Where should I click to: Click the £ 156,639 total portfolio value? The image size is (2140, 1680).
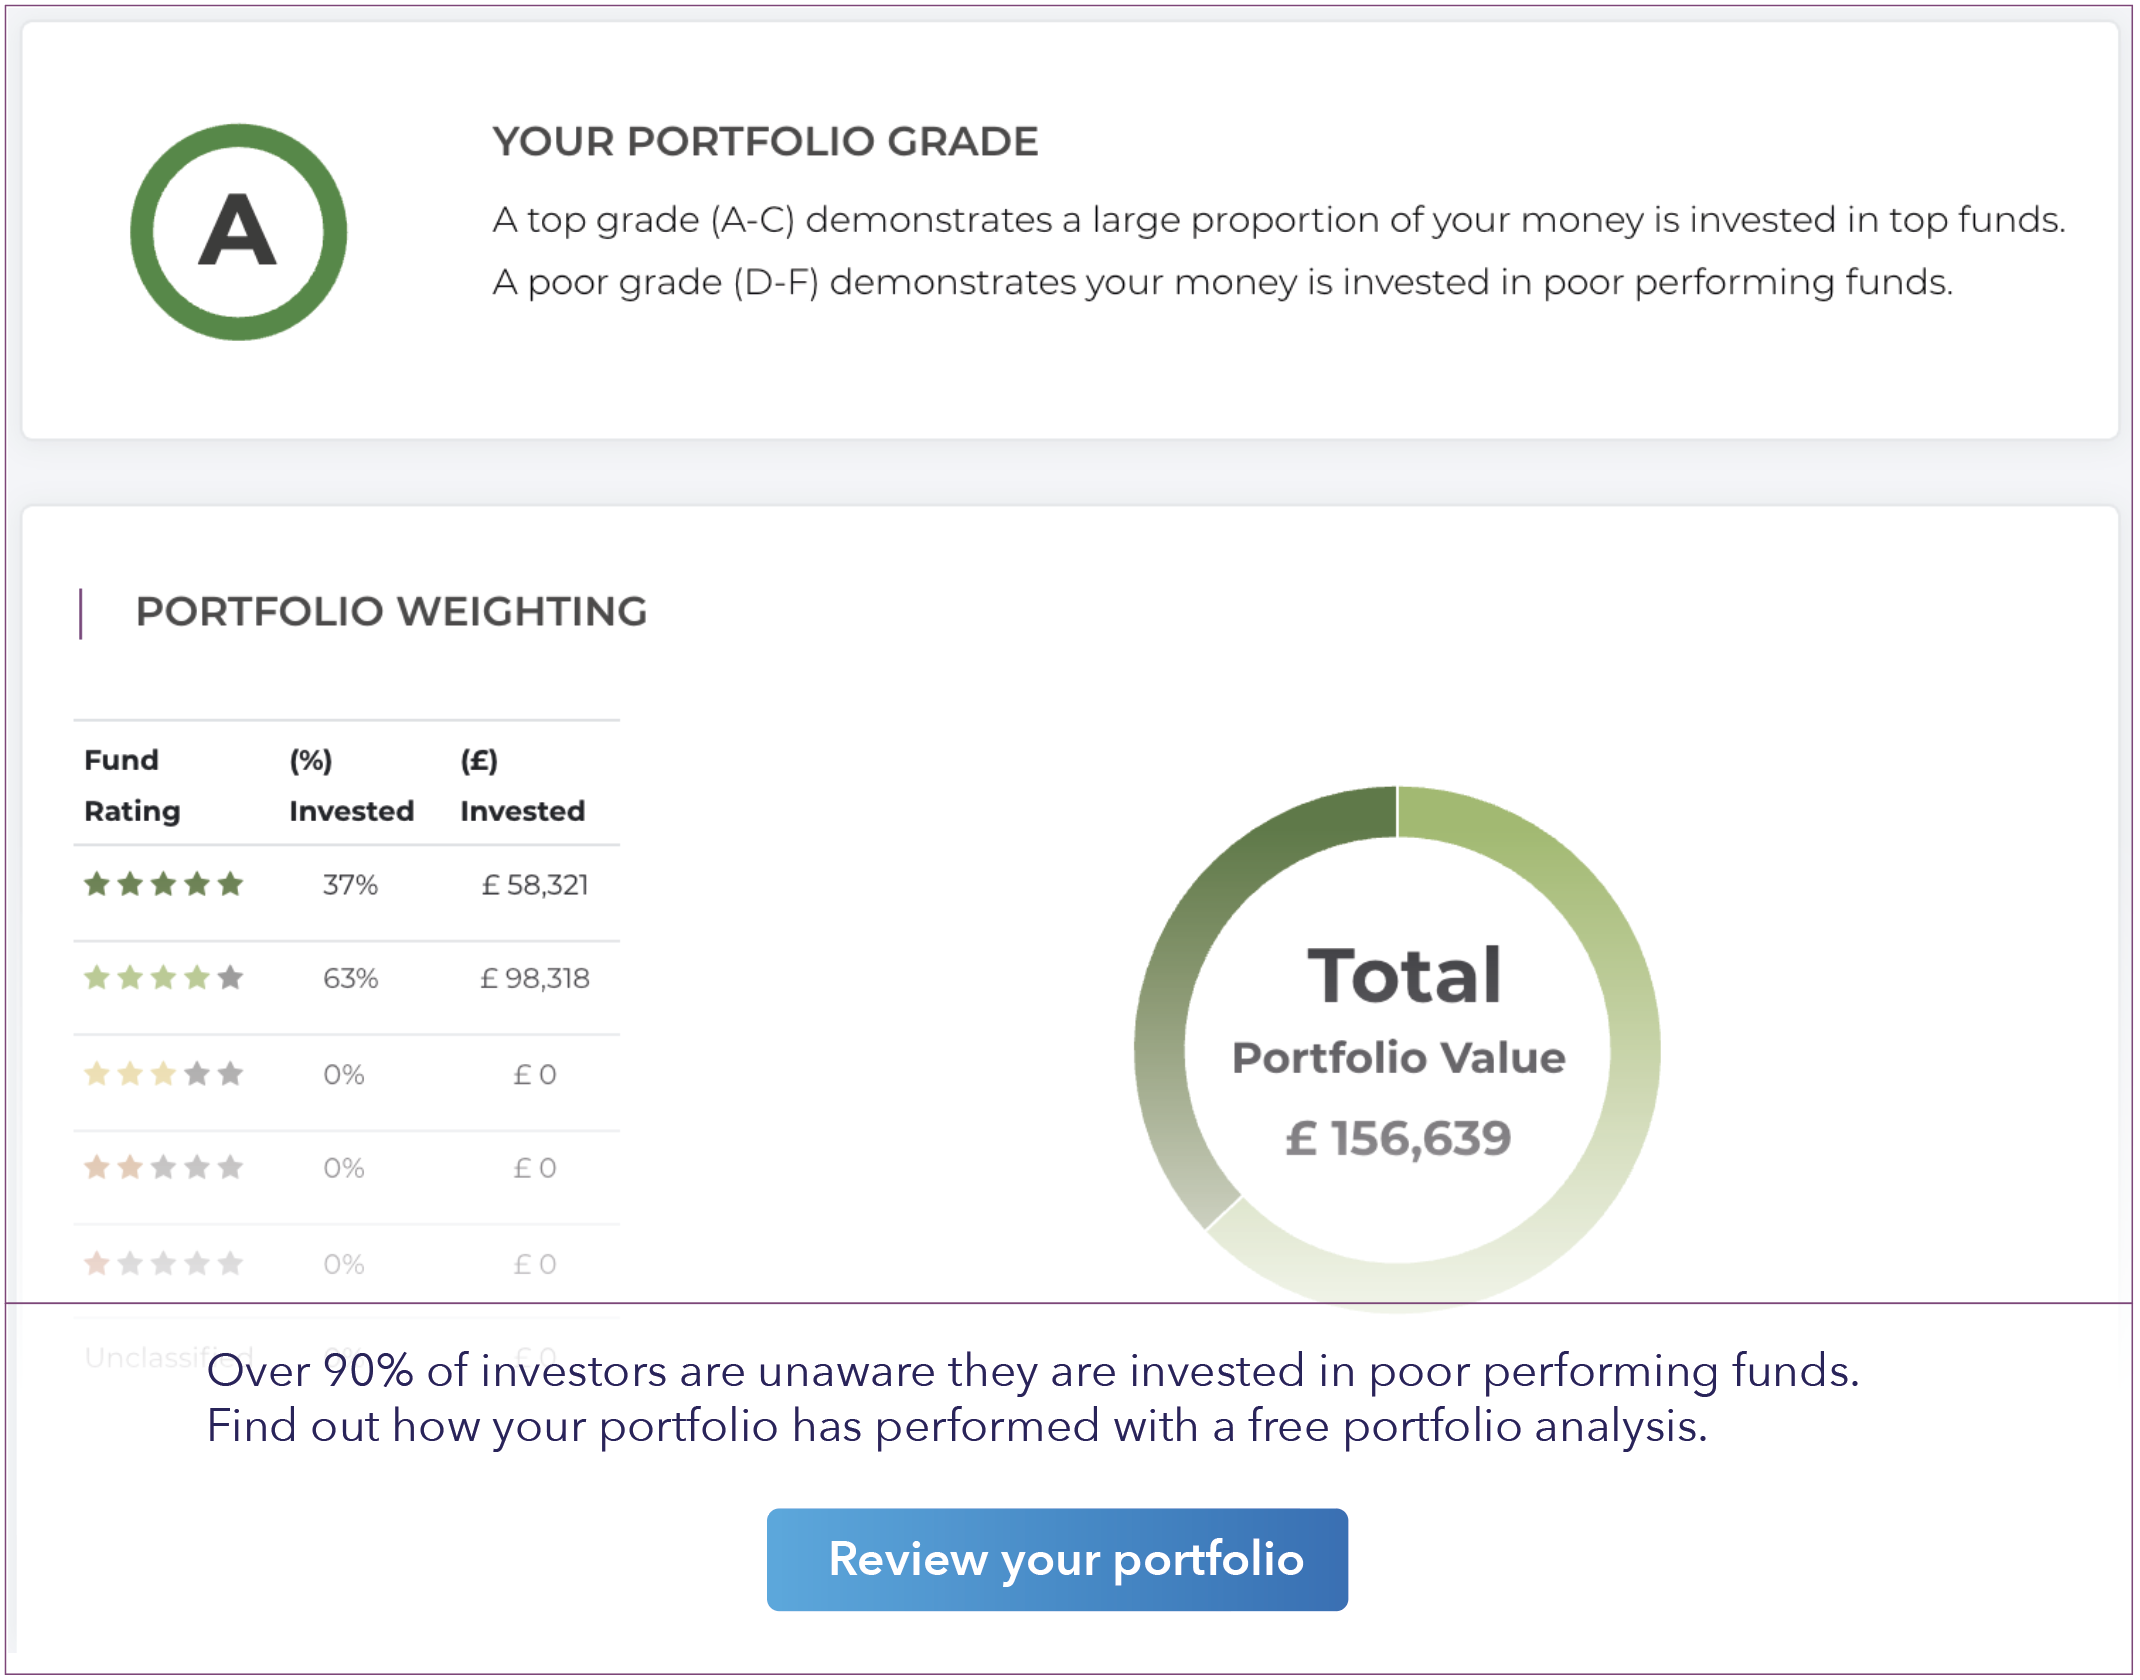(1398, 1138)
